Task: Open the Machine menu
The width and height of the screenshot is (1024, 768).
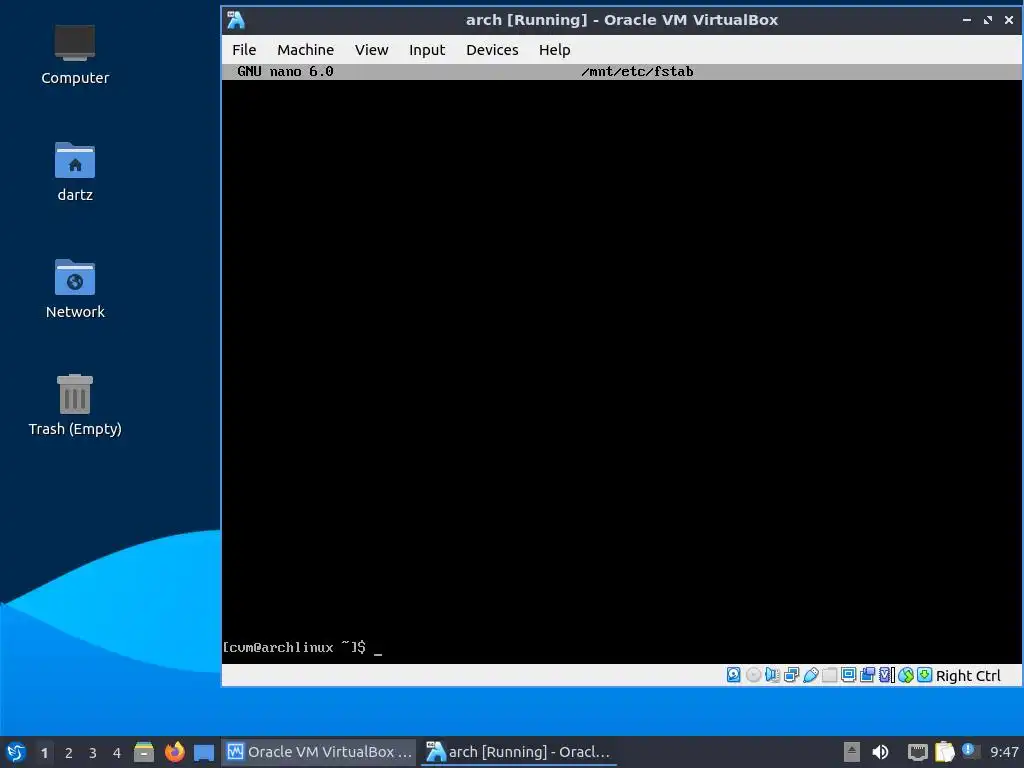Action: point(305,50)
